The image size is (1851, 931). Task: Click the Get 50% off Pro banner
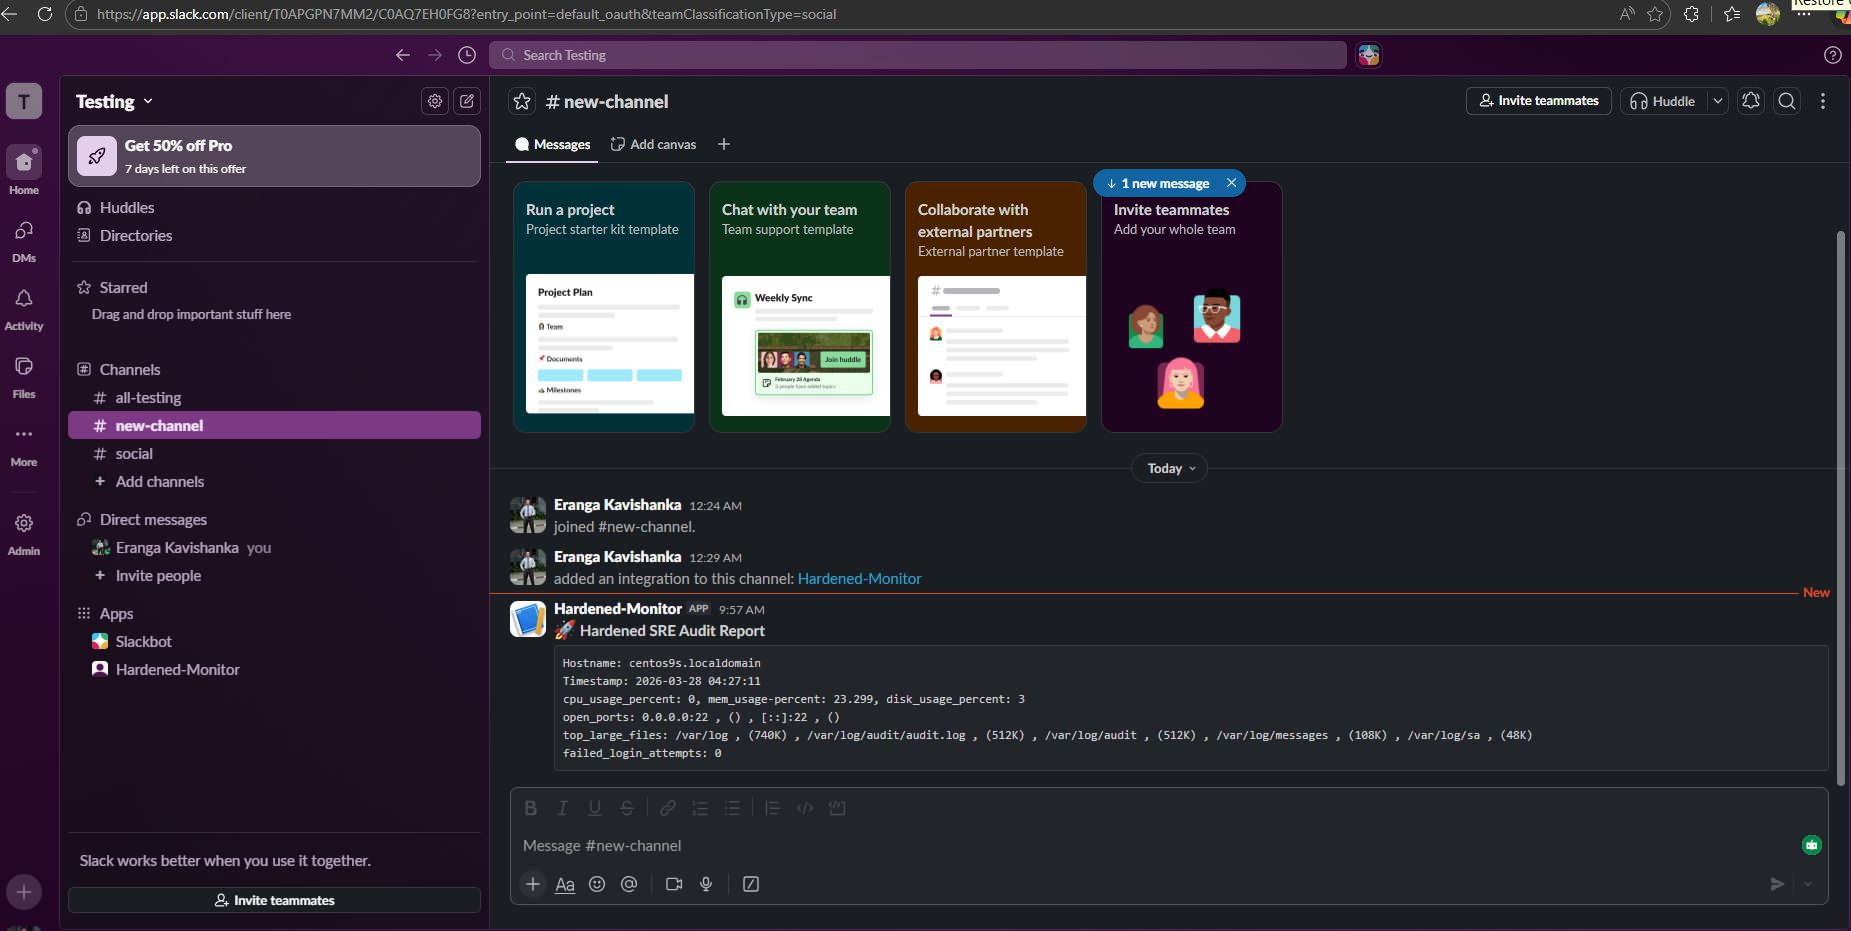pyautogui.click(x=274, y=156)
